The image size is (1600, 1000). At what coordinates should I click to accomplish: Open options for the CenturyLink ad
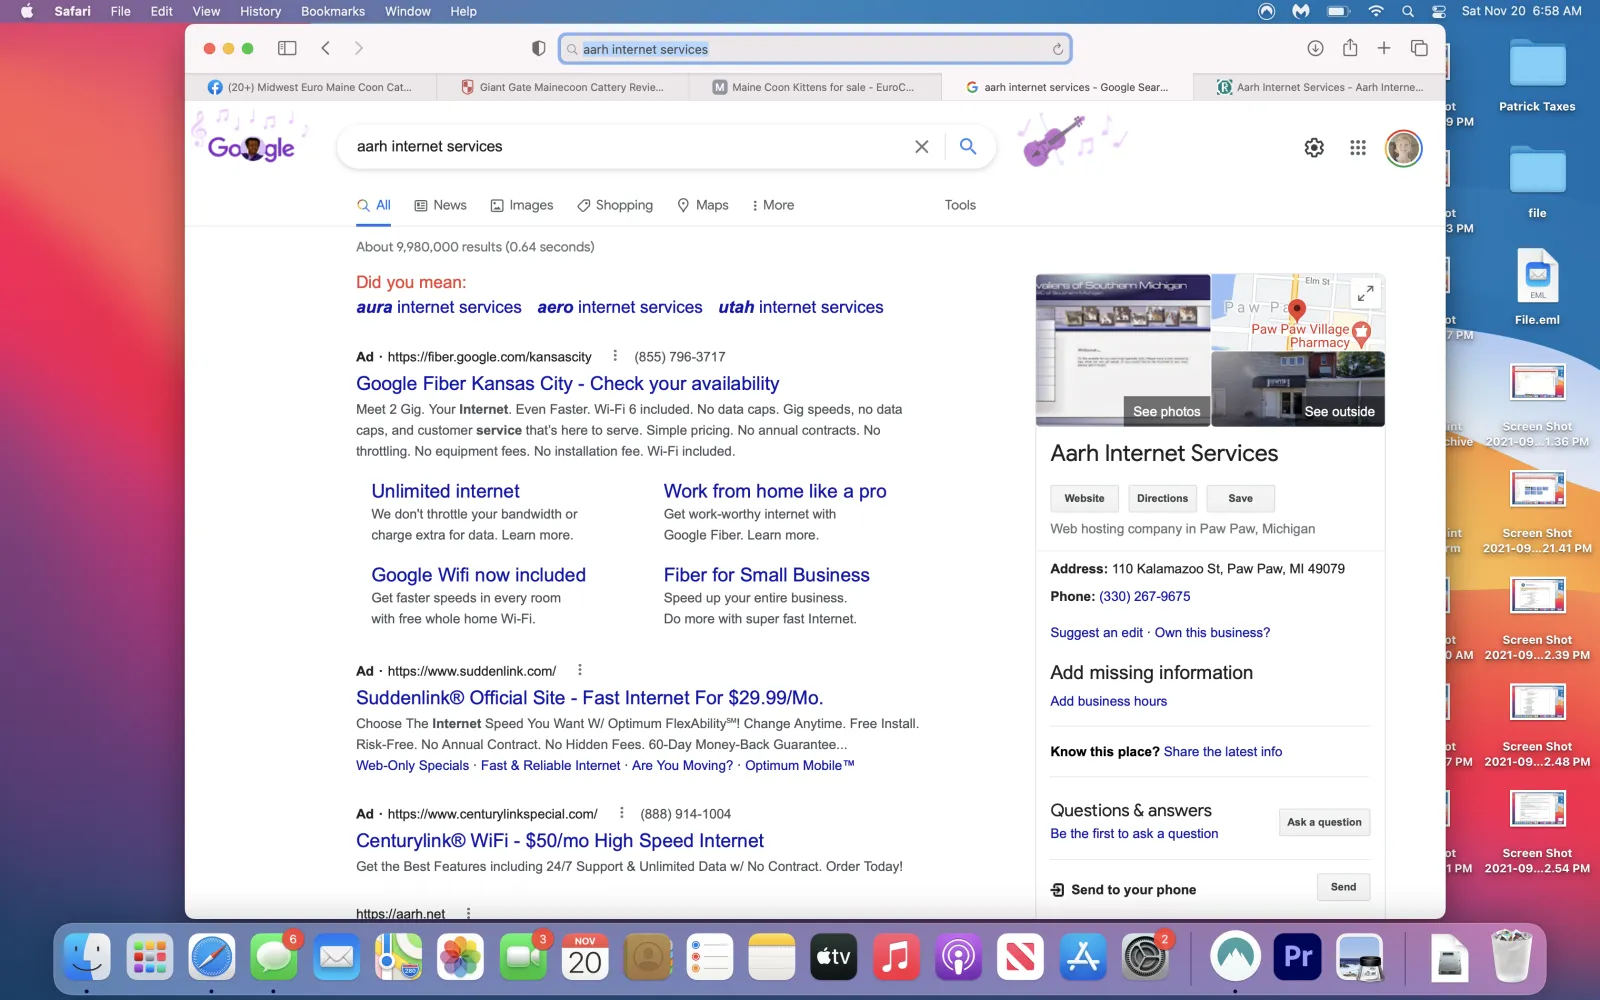[621, 813]
